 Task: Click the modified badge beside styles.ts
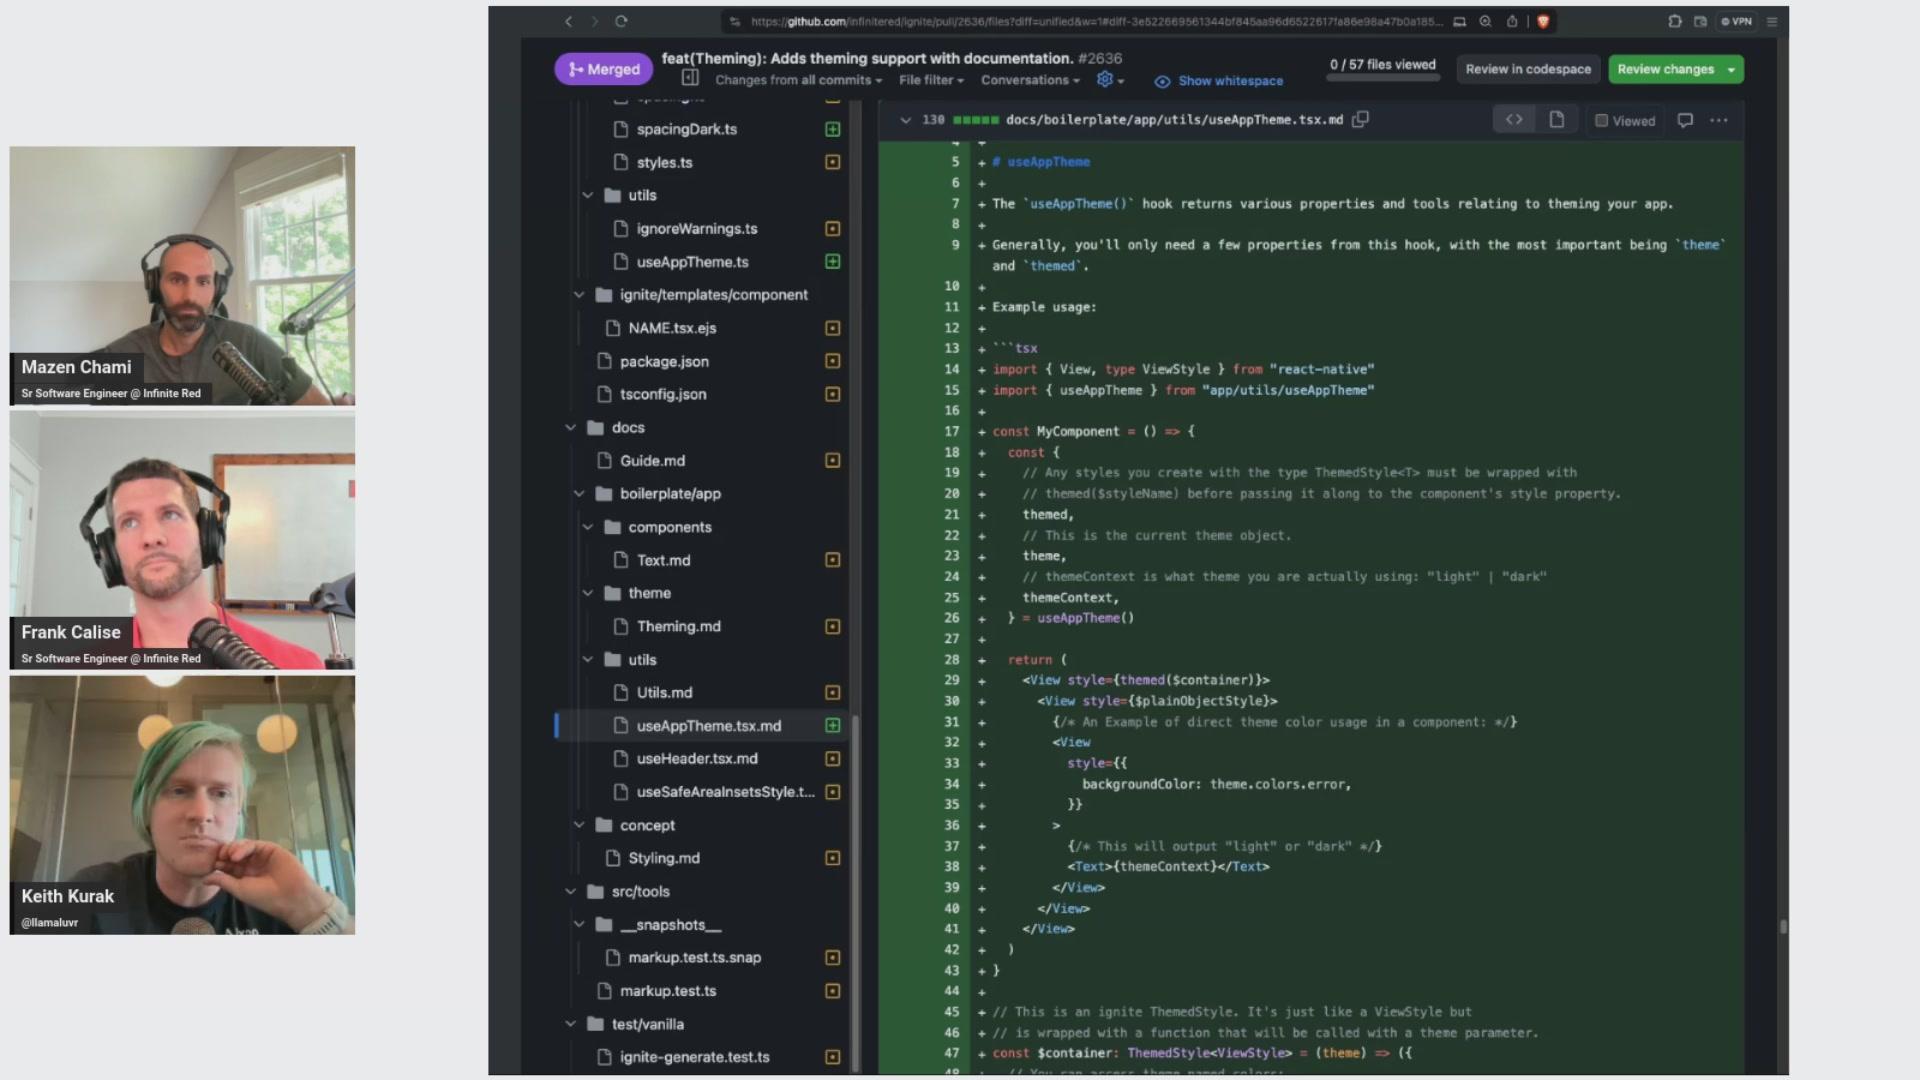832,162
